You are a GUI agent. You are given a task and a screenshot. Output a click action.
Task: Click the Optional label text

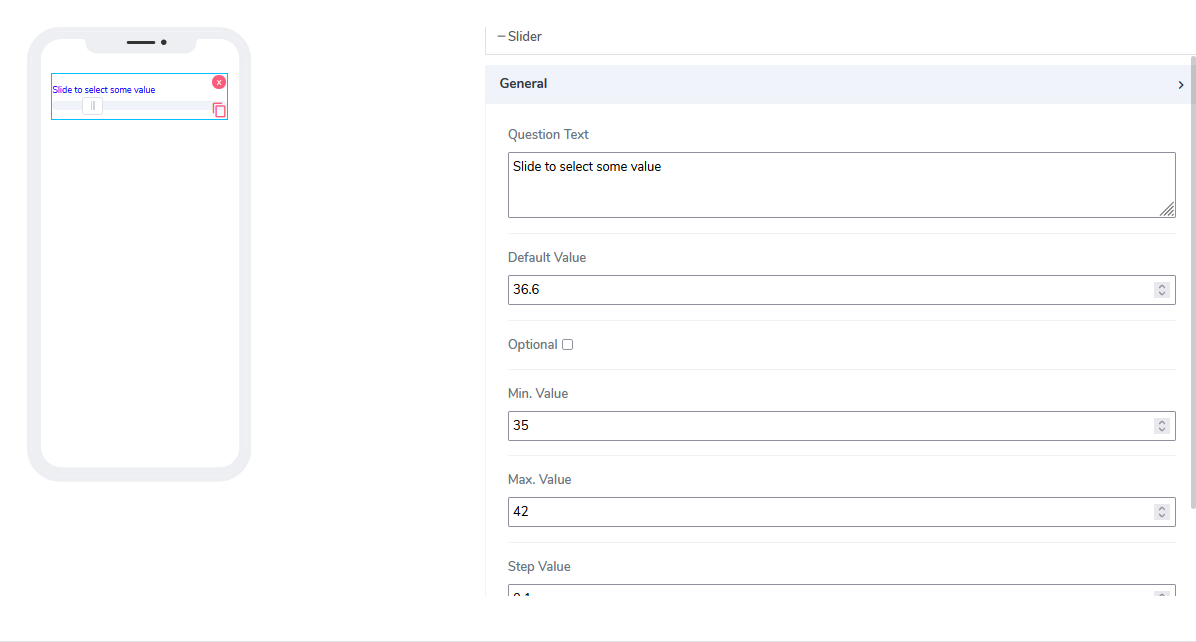click(x=532, y=345)
